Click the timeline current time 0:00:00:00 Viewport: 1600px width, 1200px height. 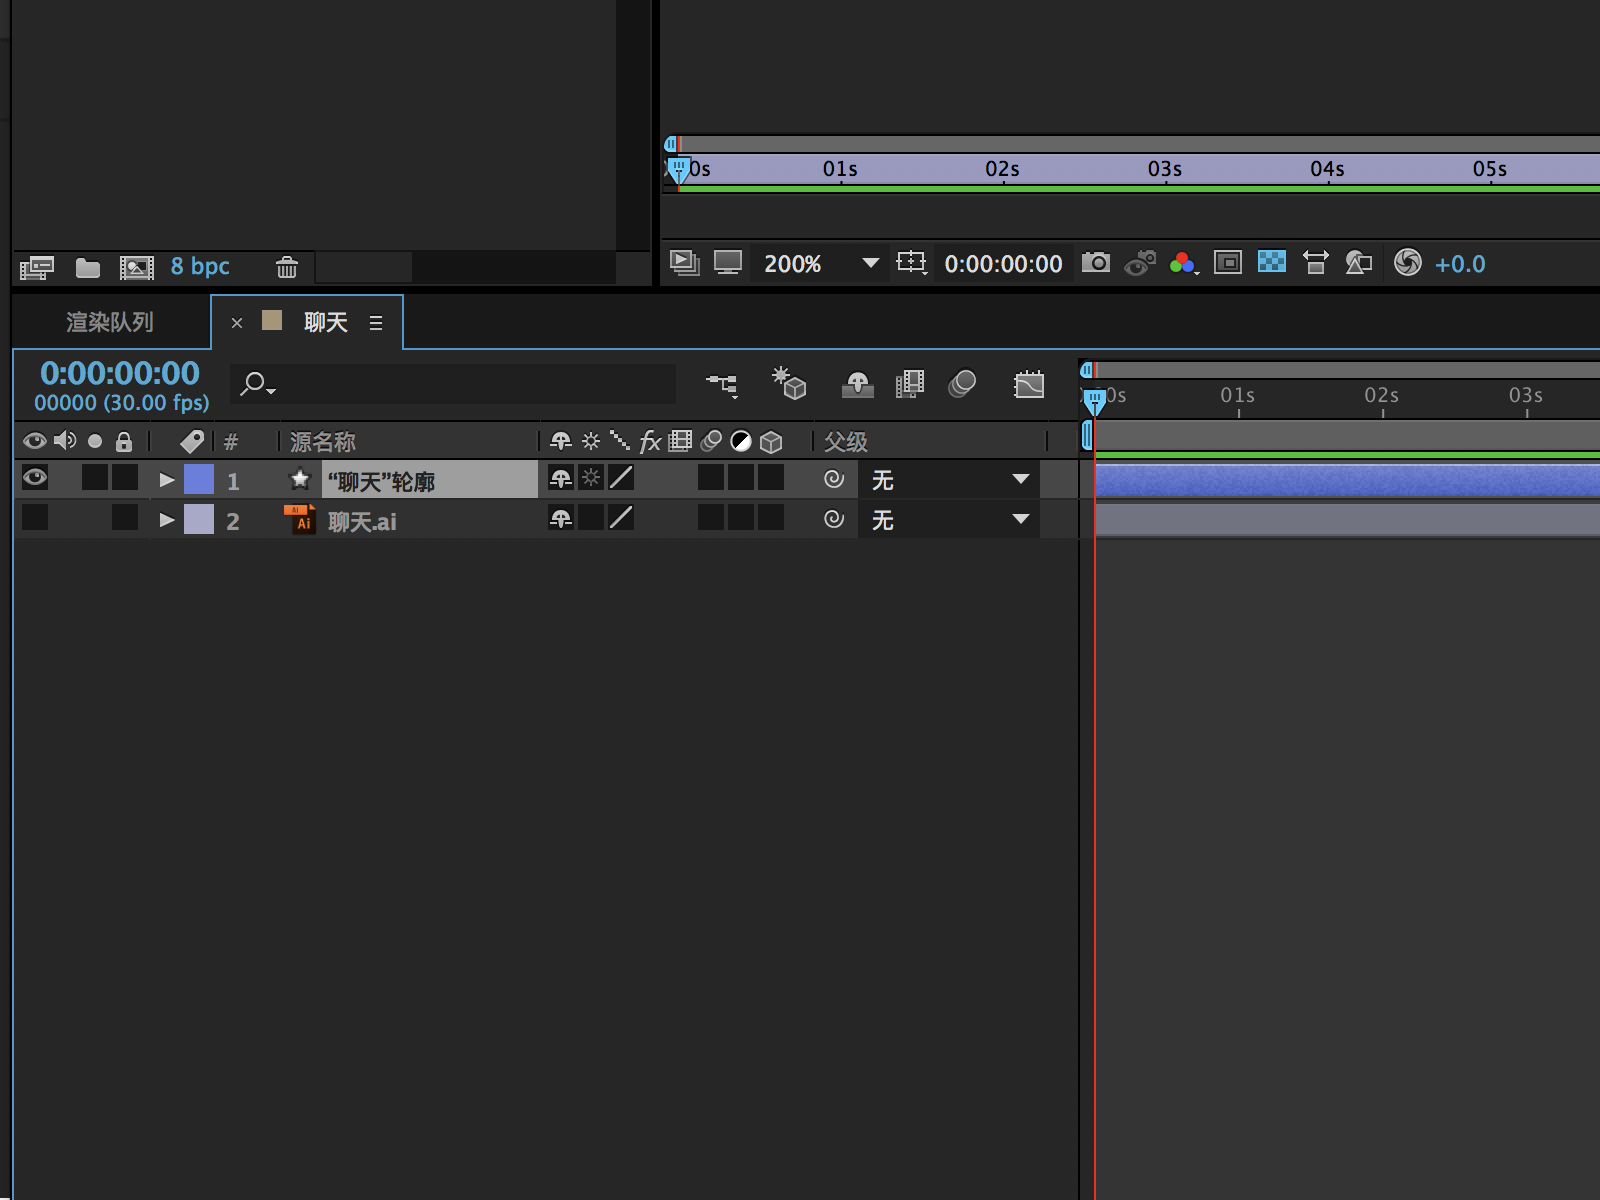[120, 373]
